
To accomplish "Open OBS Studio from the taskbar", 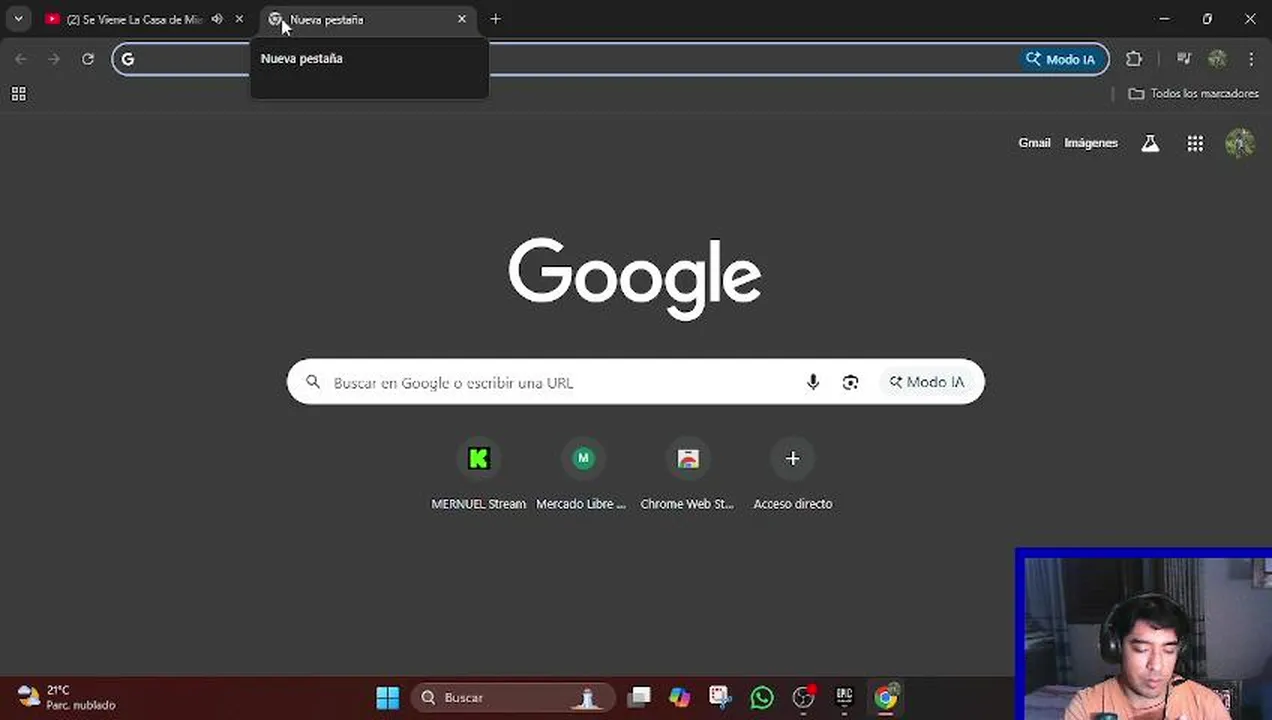I will click(803, 697).
